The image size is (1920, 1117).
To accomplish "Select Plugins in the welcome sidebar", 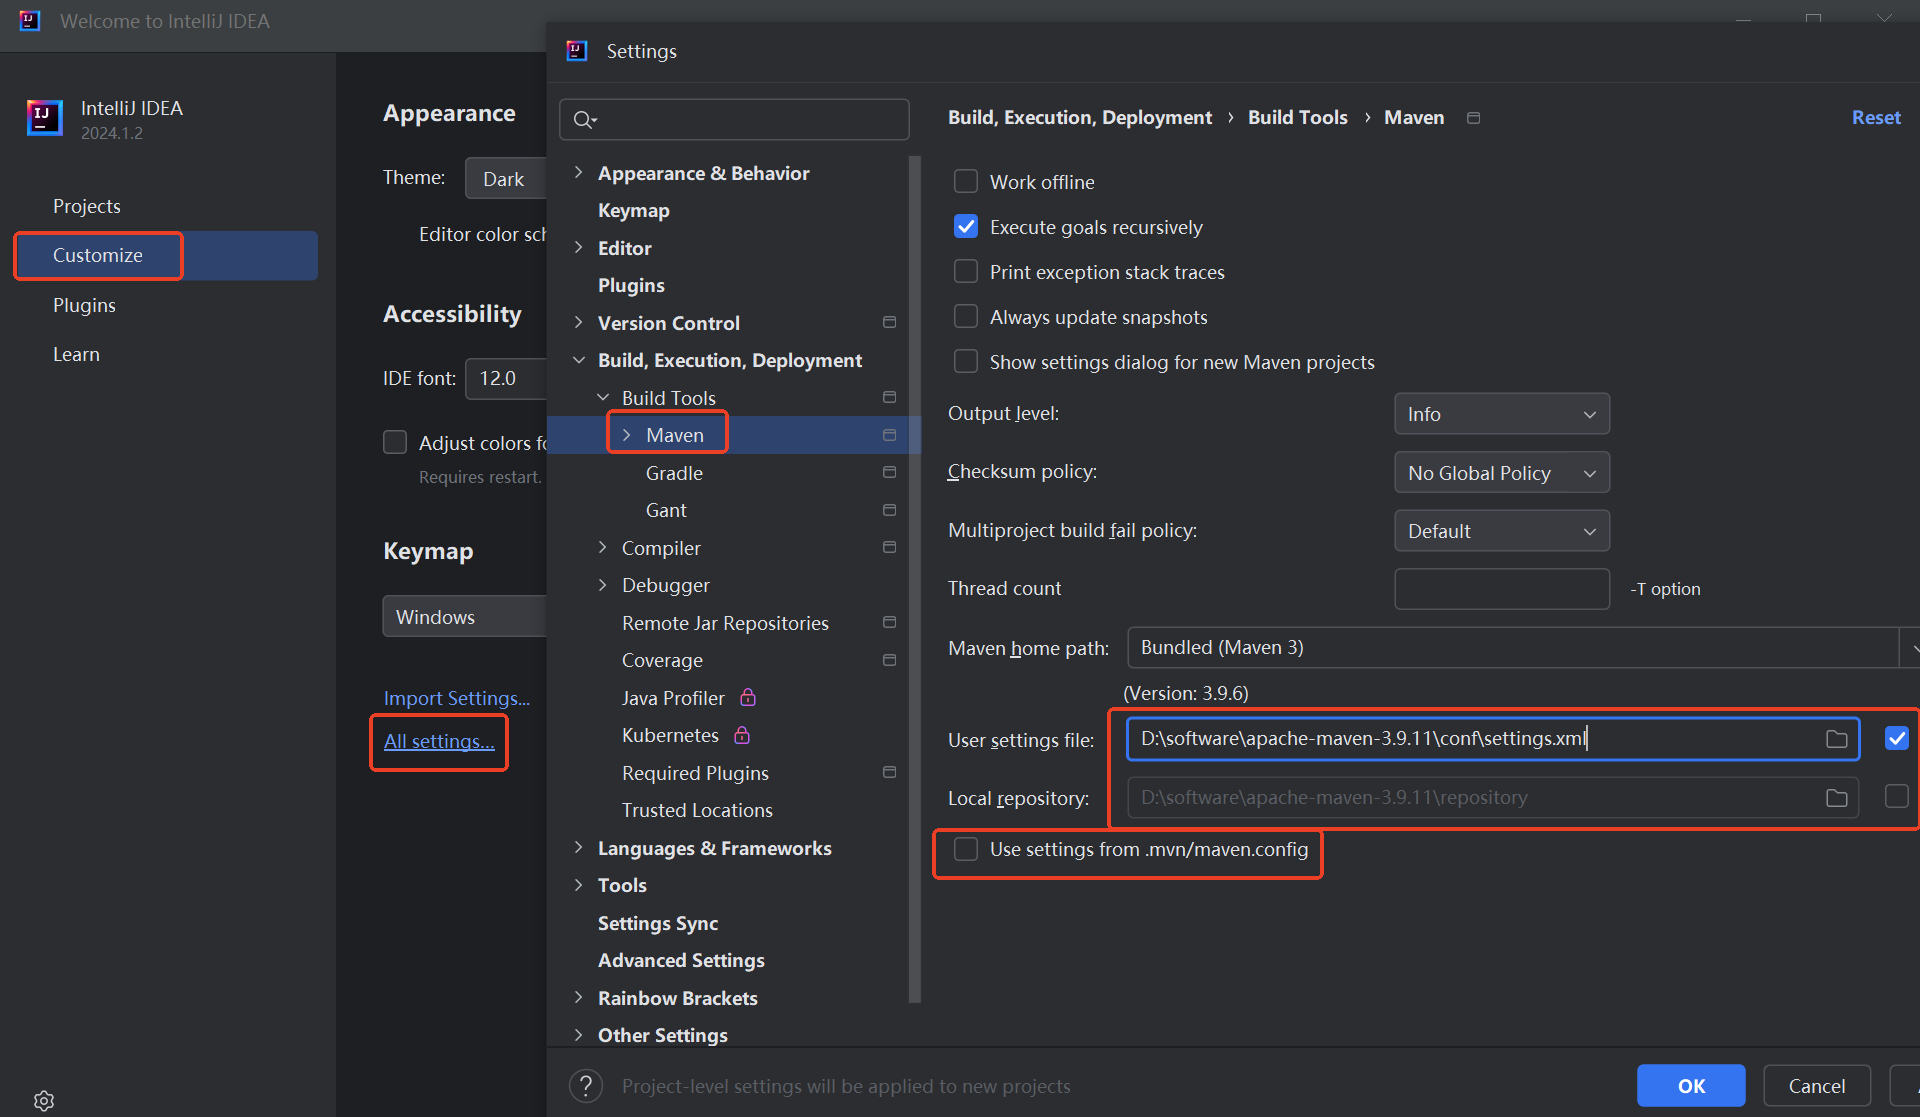I will click(x=84, y=305).
